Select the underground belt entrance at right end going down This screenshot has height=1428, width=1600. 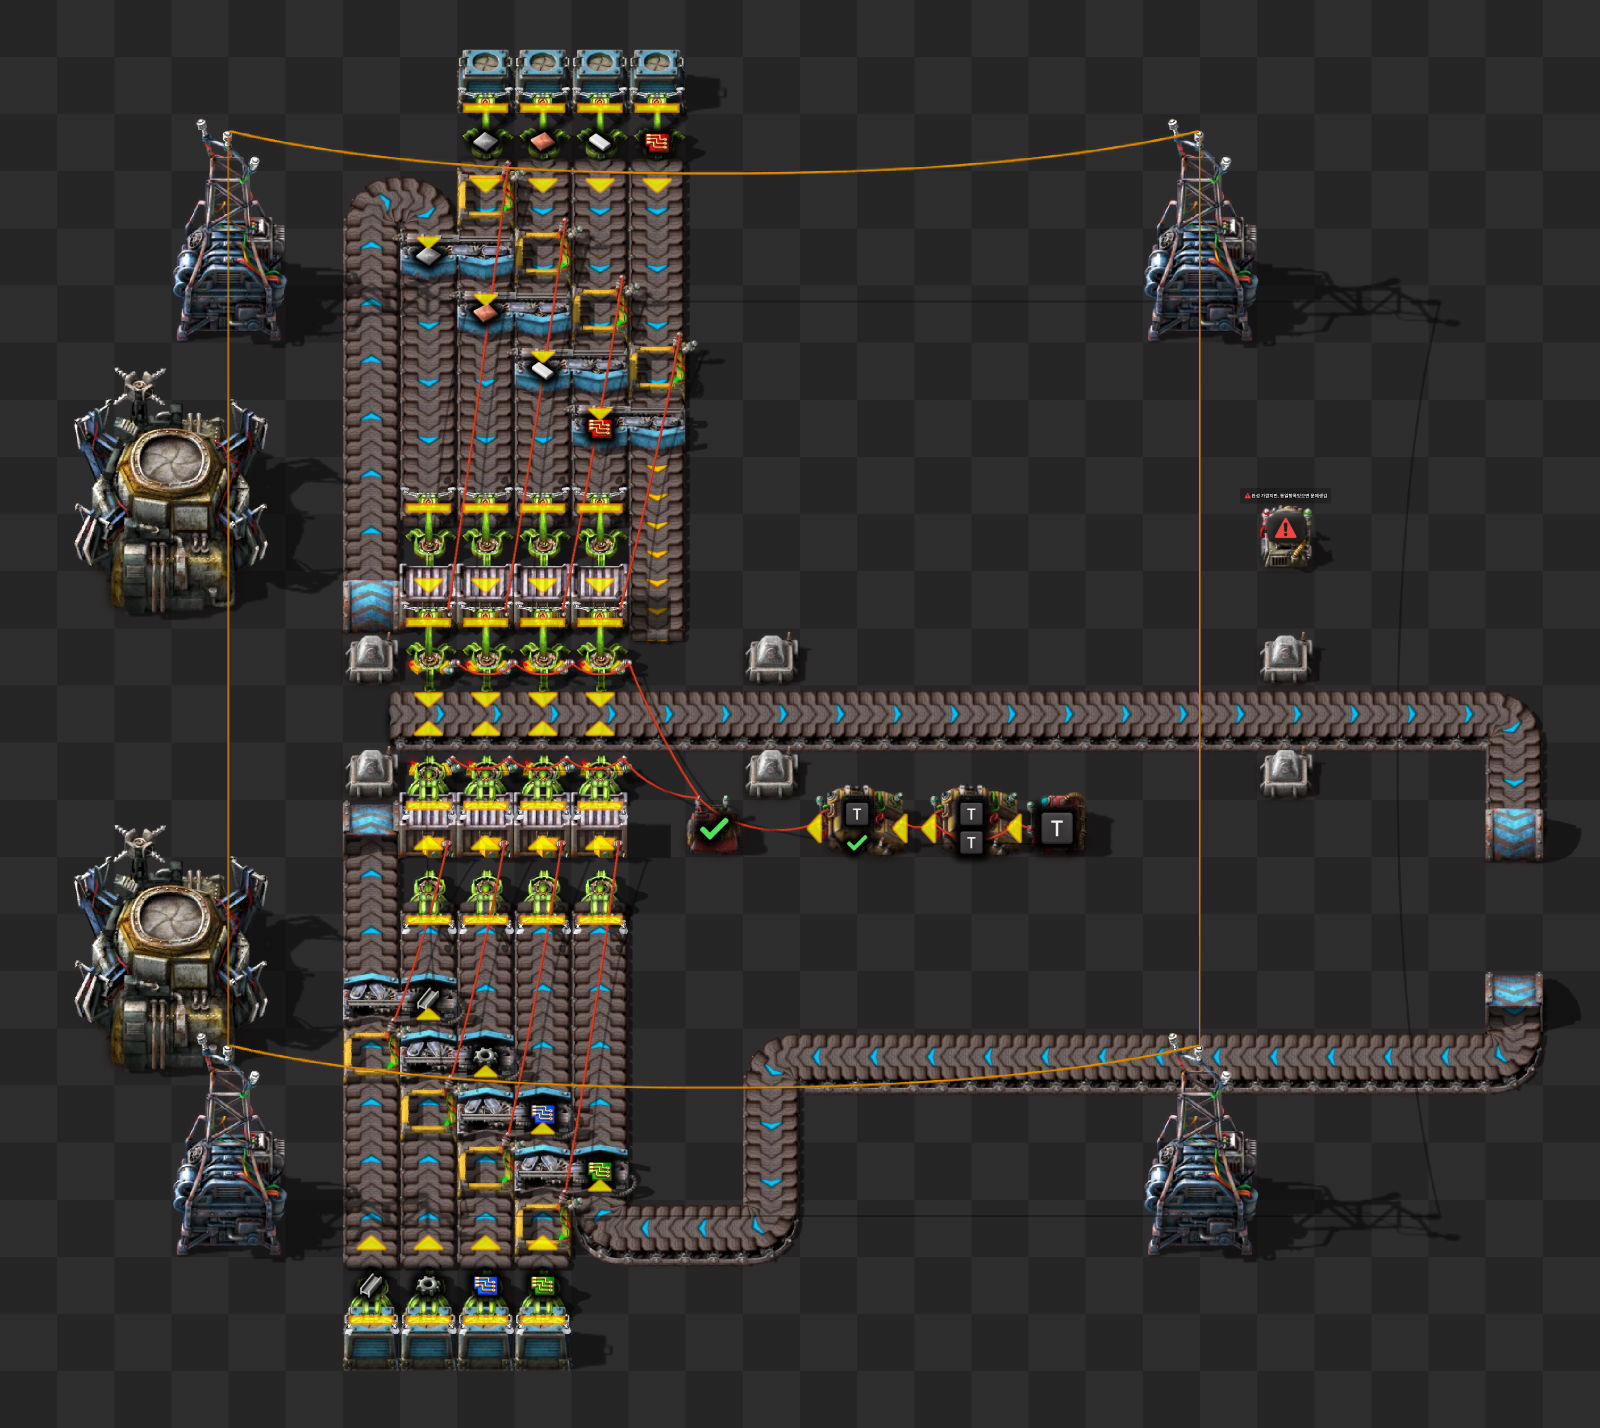pyautogui.click(x=1513, y=833)
